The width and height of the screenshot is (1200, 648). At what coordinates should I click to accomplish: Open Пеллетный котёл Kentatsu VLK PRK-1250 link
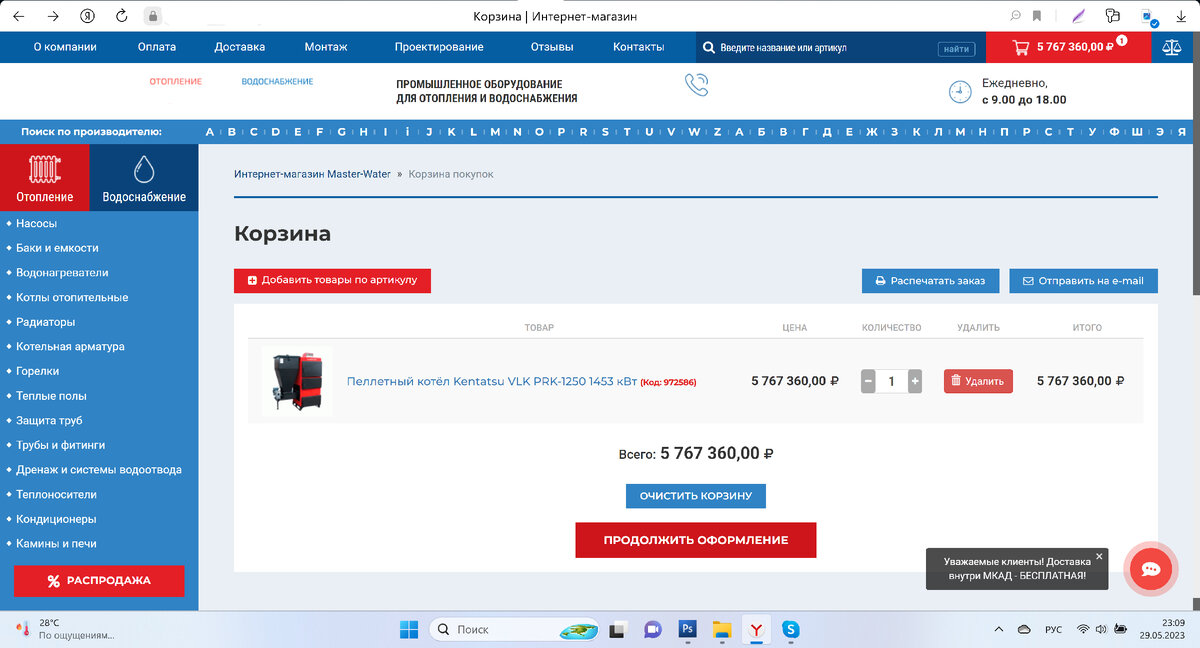pyautogui.click(x=491, y=381)
